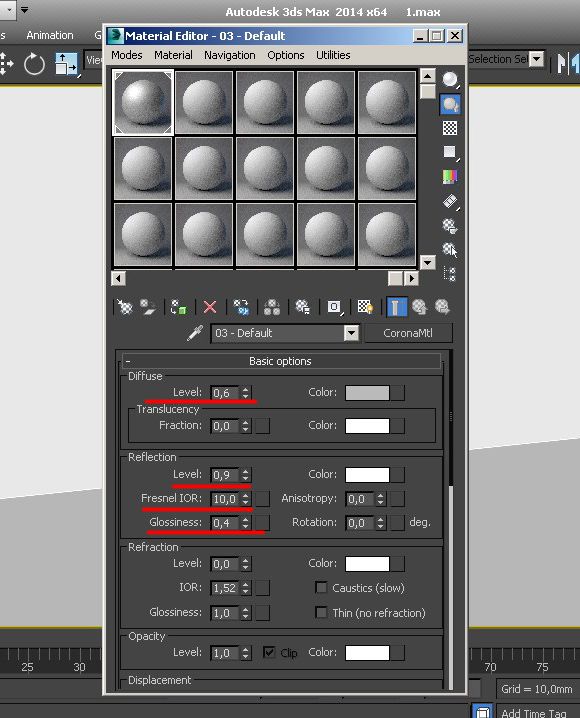Image resolution: width=580 pixels, height=718 pixels.
Task: Click map button next to Fresnel IOR
Action: (x=262, y=499)
